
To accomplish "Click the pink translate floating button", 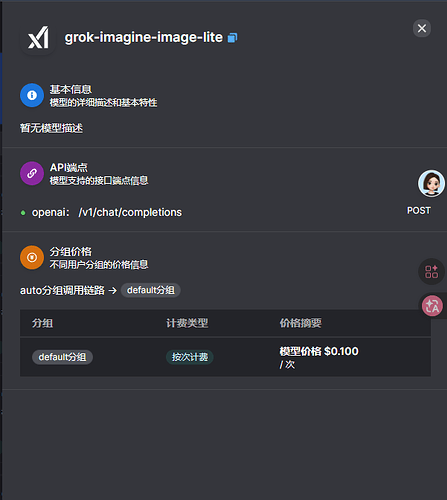I will (432, 306).
